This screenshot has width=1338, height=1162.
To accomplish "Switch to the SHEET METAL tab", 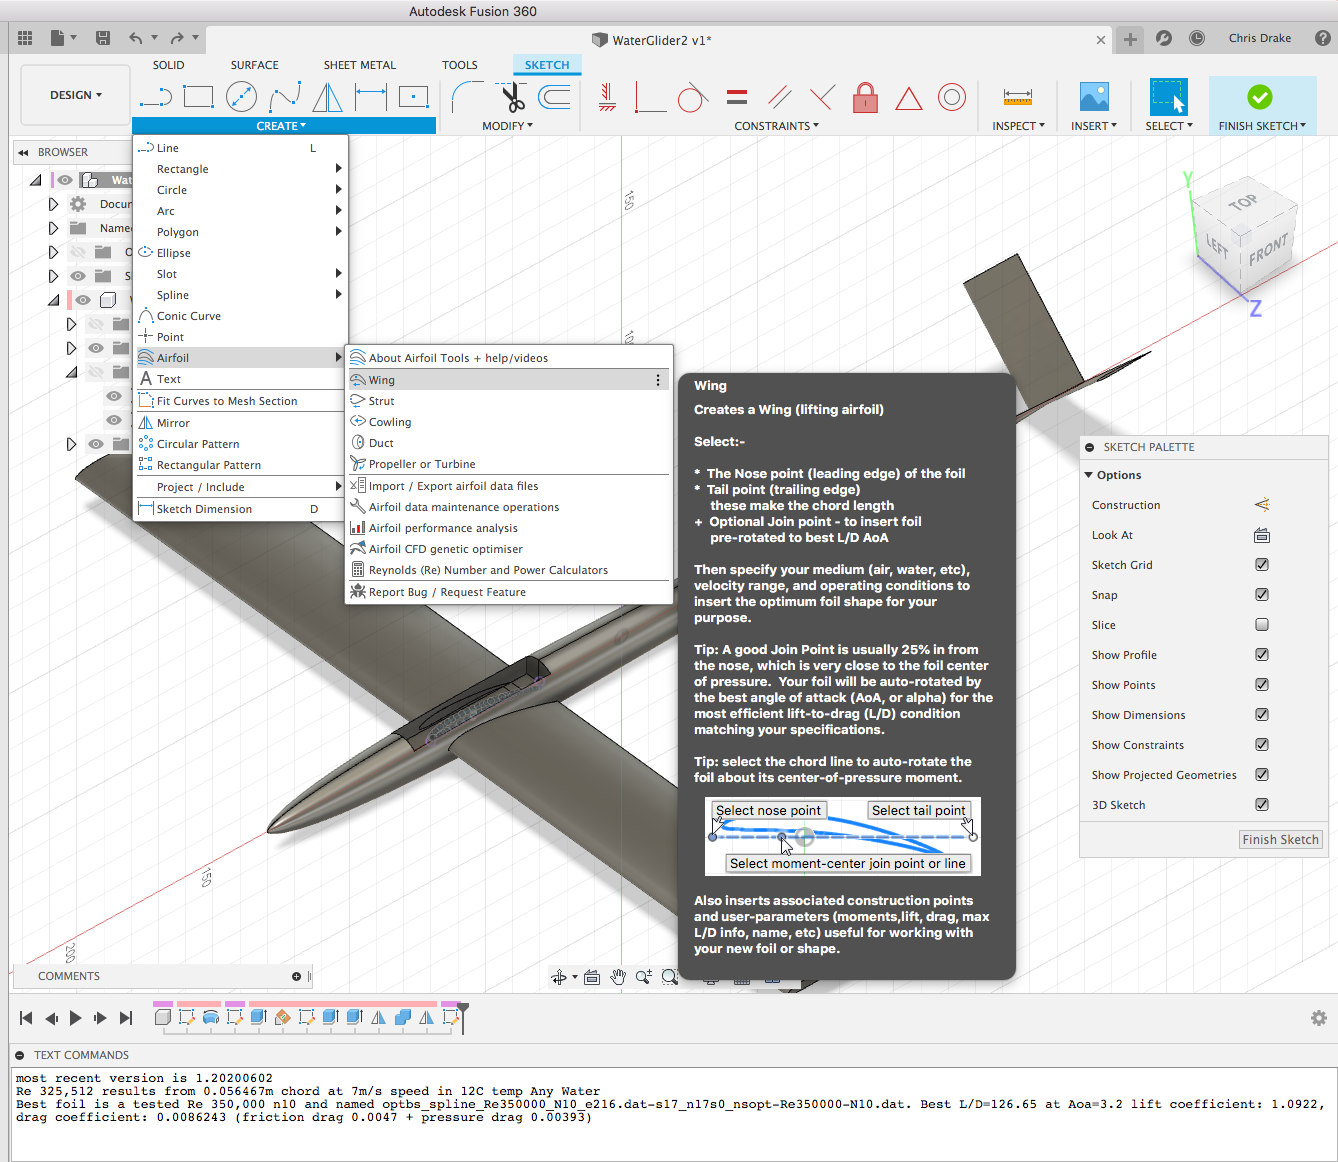I will point(359,65).
